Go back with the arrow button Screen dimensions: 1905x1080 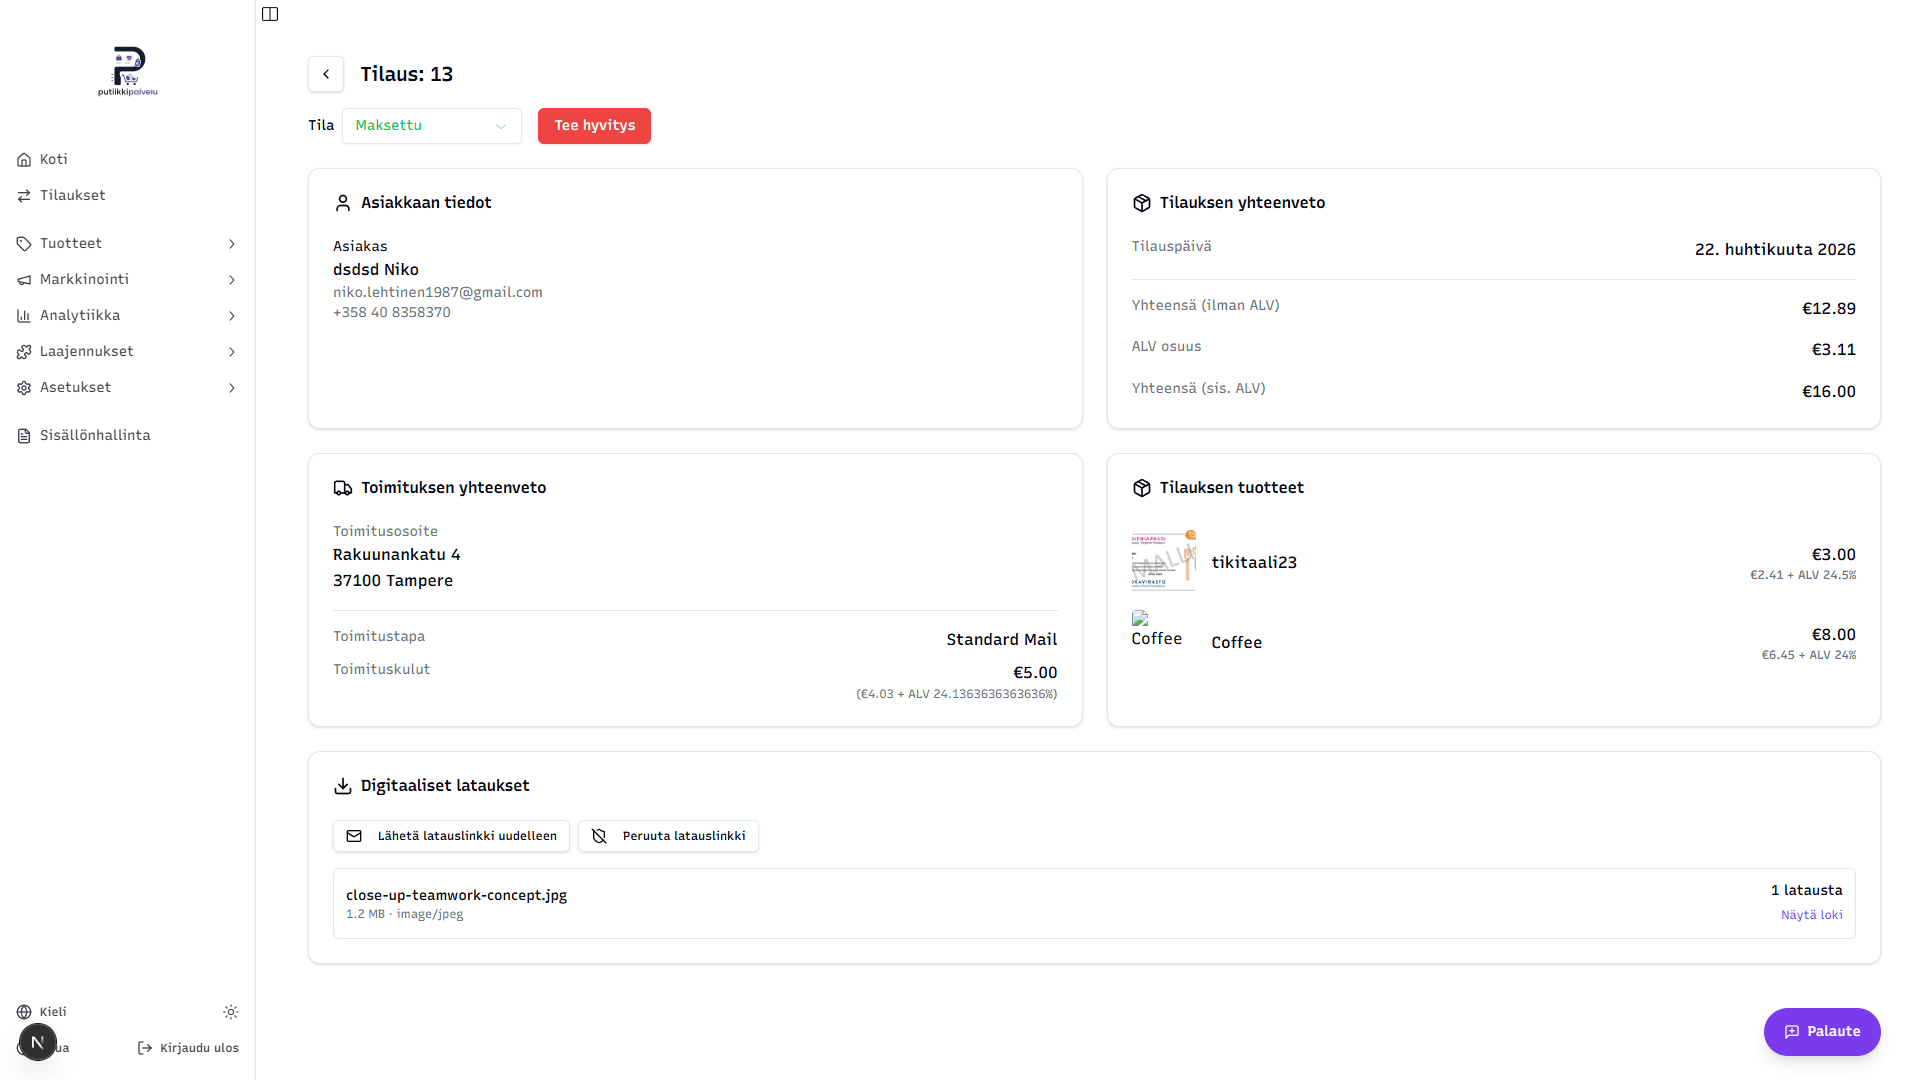326,74
